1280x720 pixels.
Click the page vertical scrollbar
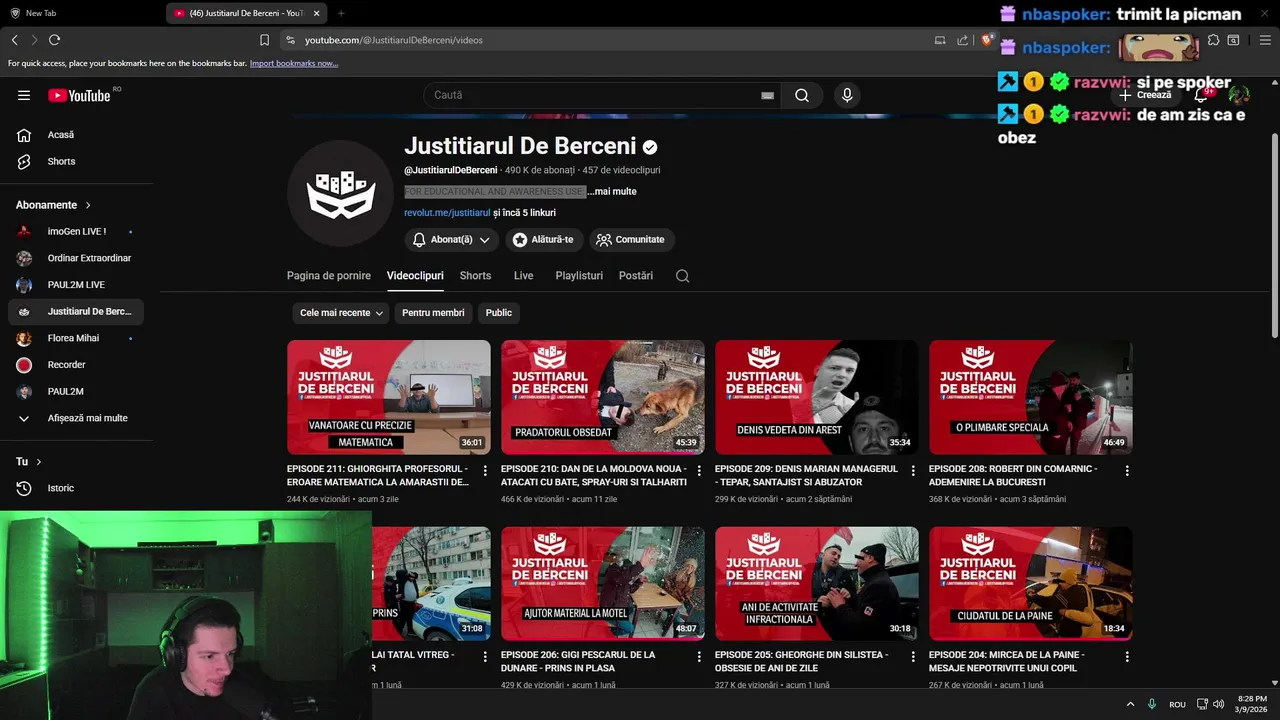(x=1274, y=236)
